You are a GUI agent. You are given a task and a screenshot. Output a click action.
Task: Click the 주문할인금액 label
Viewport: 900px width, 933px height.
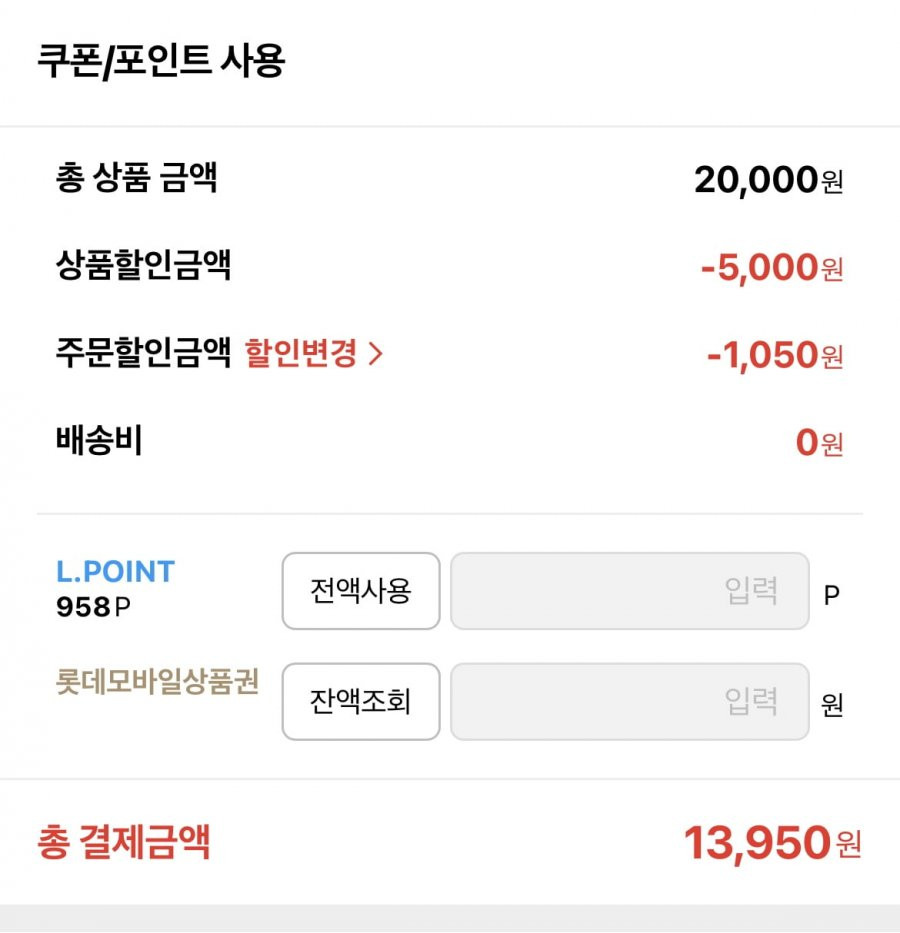(143, 352)
